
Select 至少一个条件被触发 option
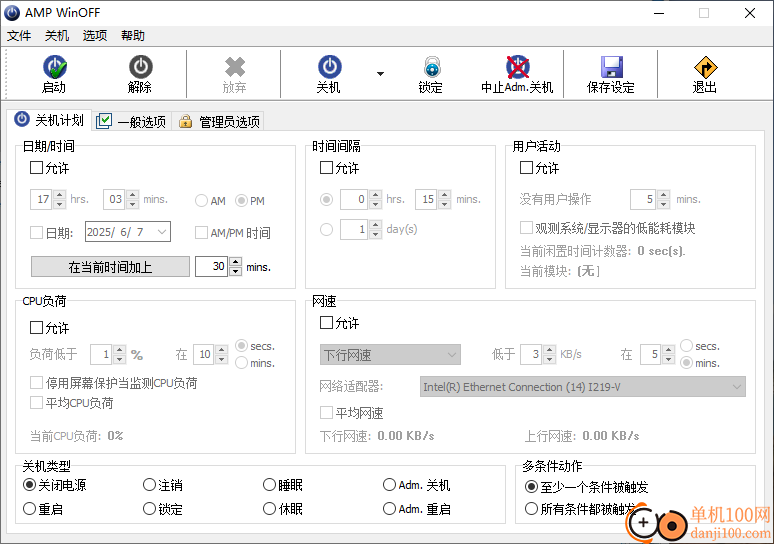[531, 487]
